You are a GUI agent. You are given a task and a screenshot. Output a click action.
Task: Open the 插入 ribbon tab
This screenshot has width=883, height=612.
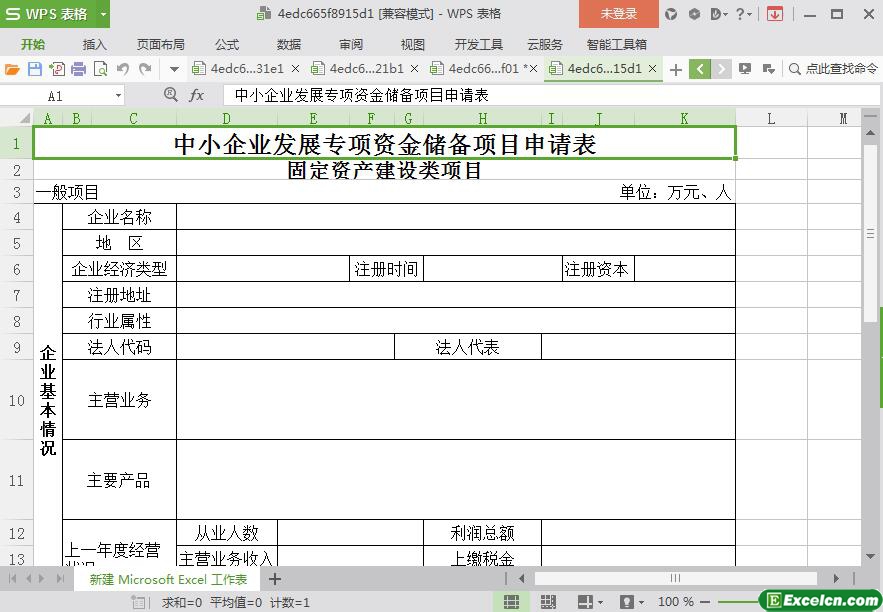pos(95,44)
